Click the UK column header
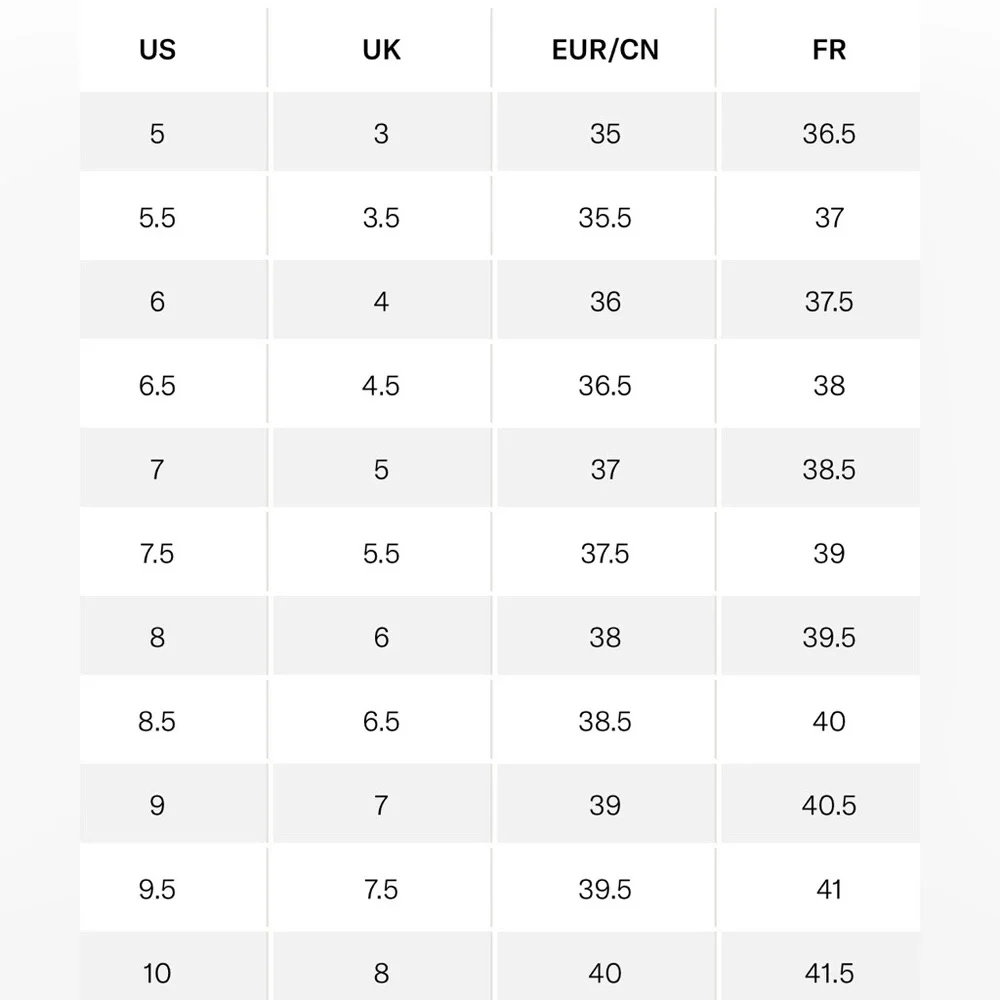 [x=381, y=50]
